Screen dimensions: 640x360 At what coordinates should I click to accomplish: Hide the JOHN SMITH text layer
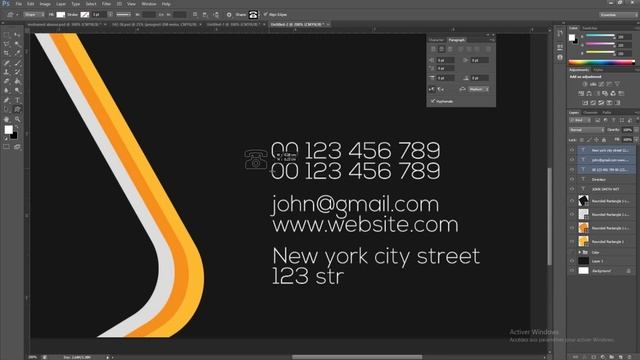572,189
